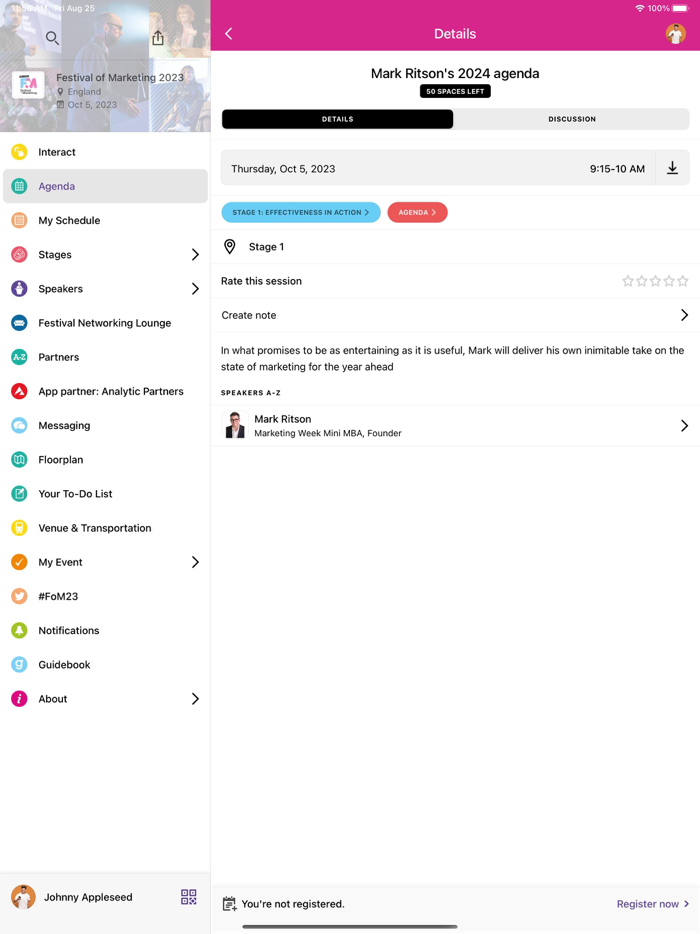
Task: Expand the About submenu chevron
Action: click(195, 699)
